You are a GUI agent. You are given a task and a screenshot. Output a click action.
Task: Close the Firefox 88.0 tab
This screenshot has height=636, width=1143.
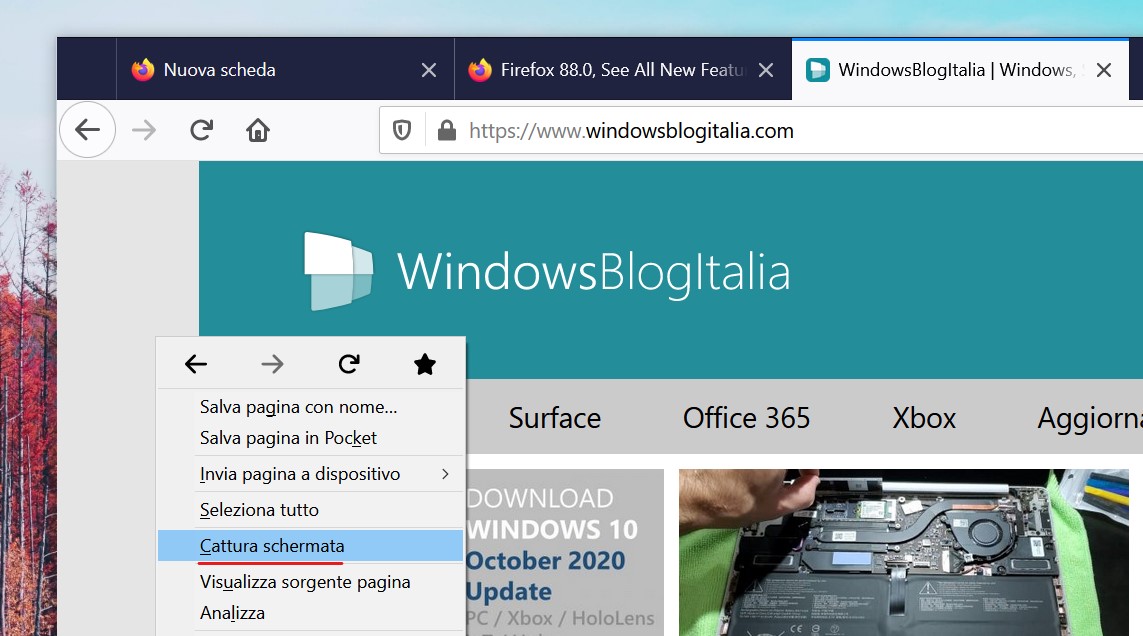(766, 70)
